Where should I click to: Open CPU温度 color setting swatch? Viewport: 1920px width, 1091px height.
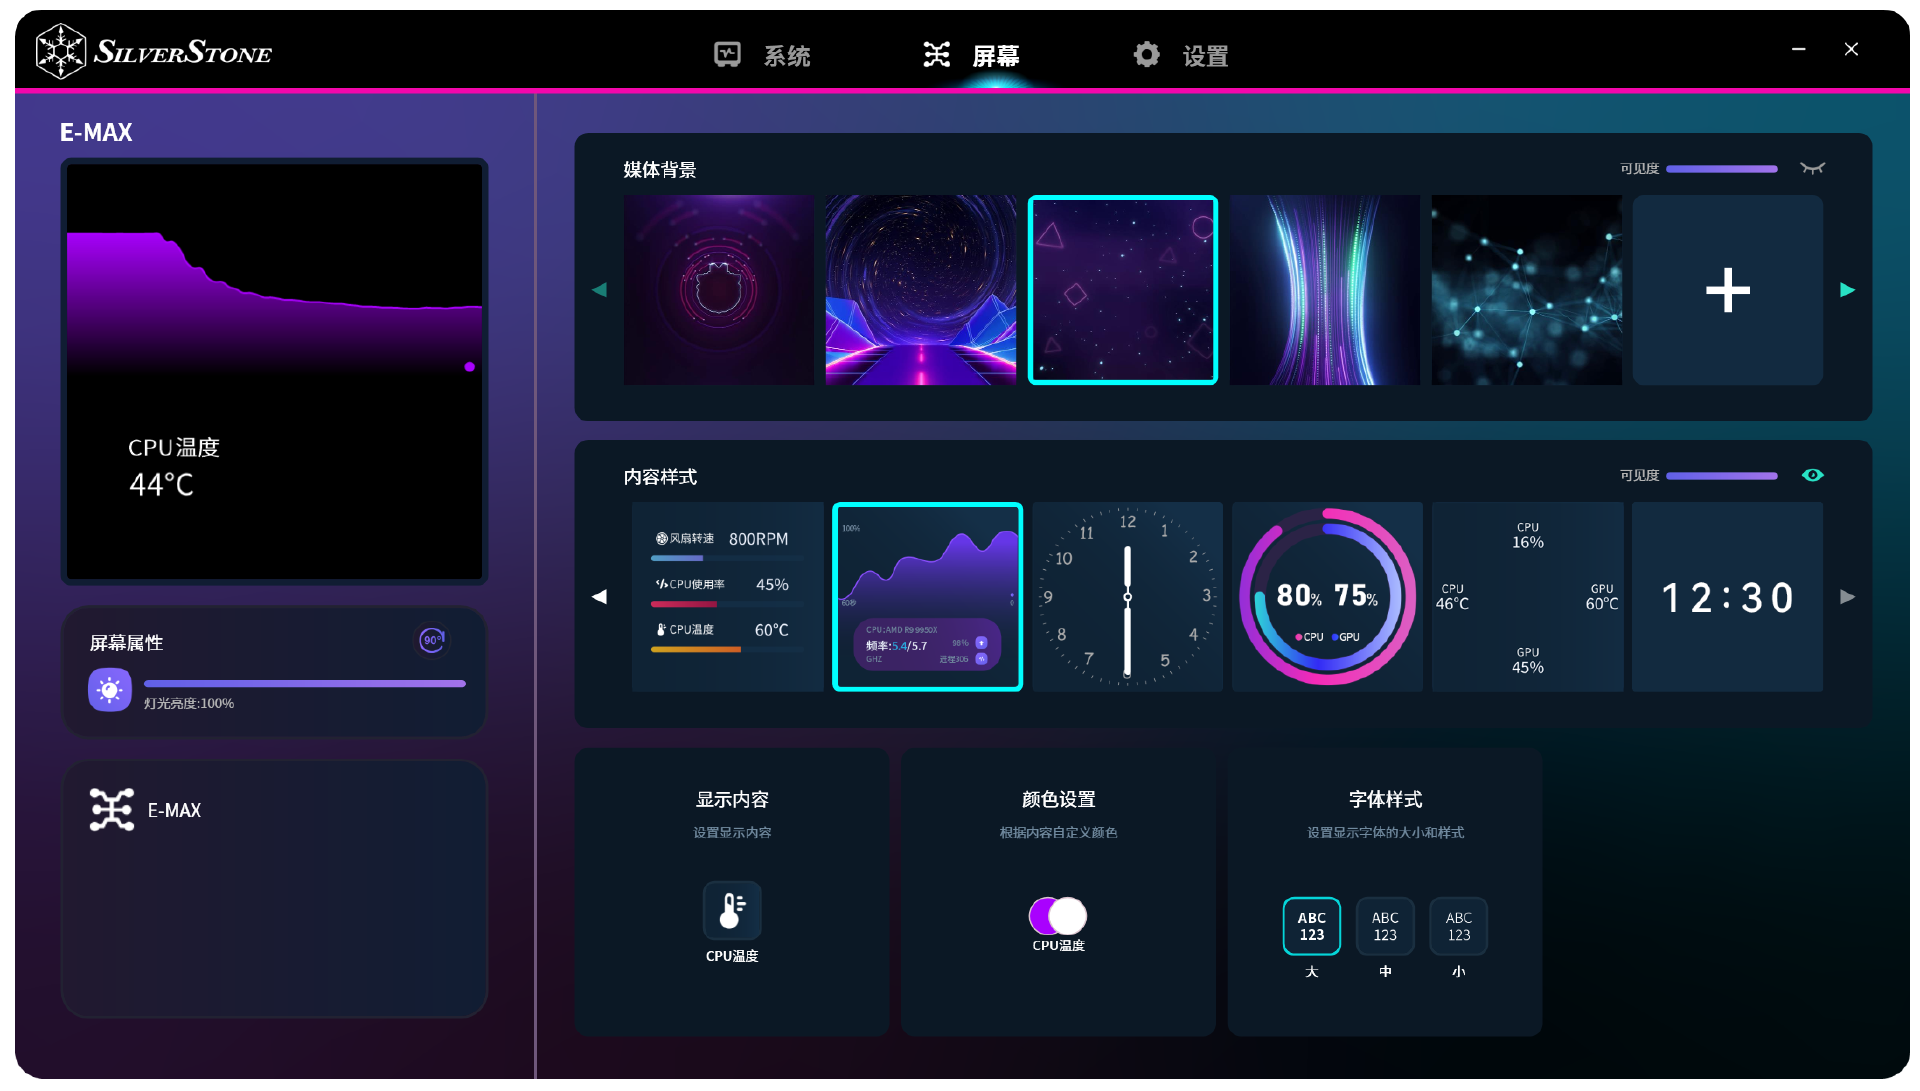[x=1058, y=915]
